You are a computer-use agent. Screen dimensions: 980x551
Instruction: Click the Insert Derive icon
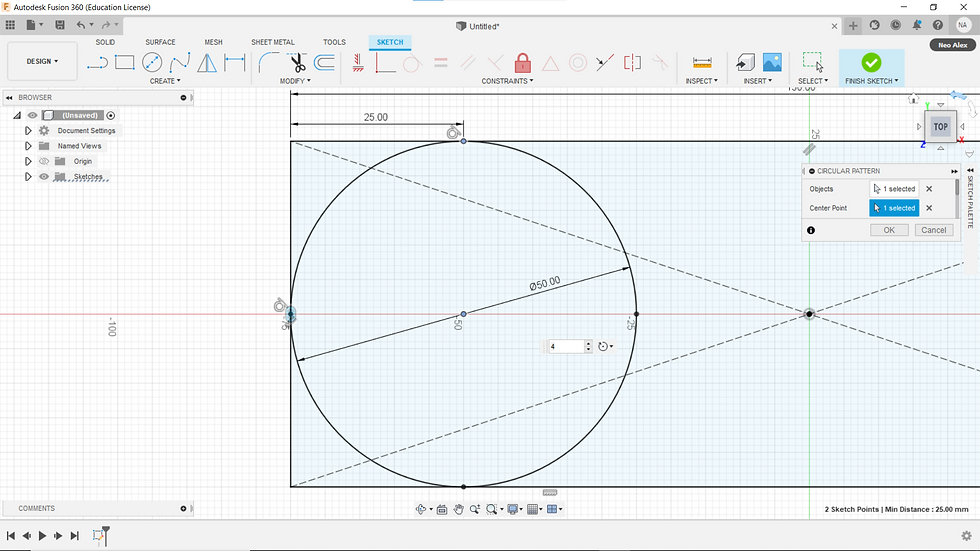click(x=744, y=62)
